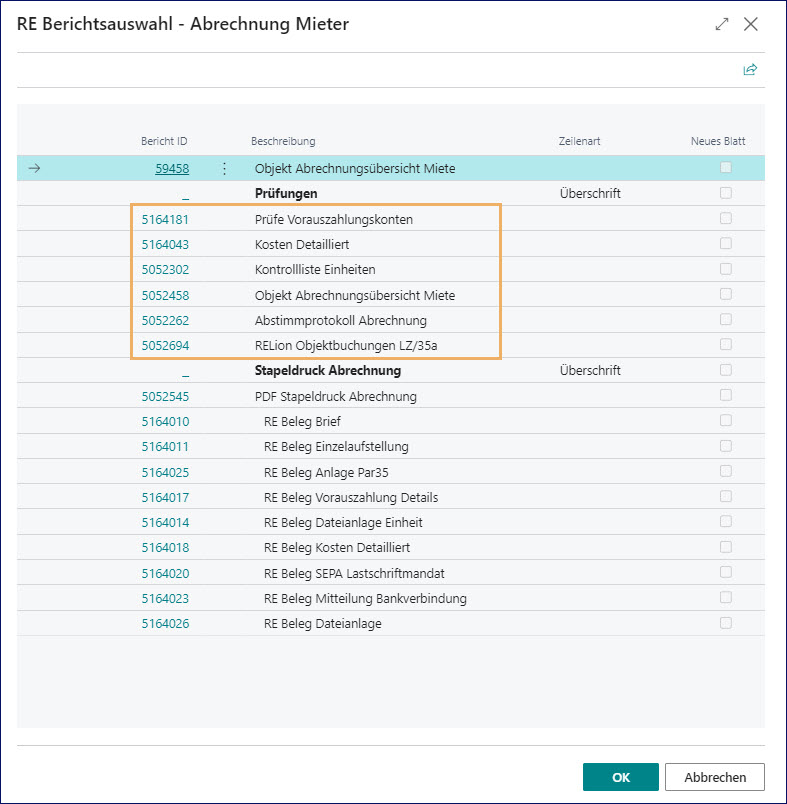The height and width of the screenshot is (804, 787).
Task: Open the Beschreibung column header menu
Action: coord(283,141)
